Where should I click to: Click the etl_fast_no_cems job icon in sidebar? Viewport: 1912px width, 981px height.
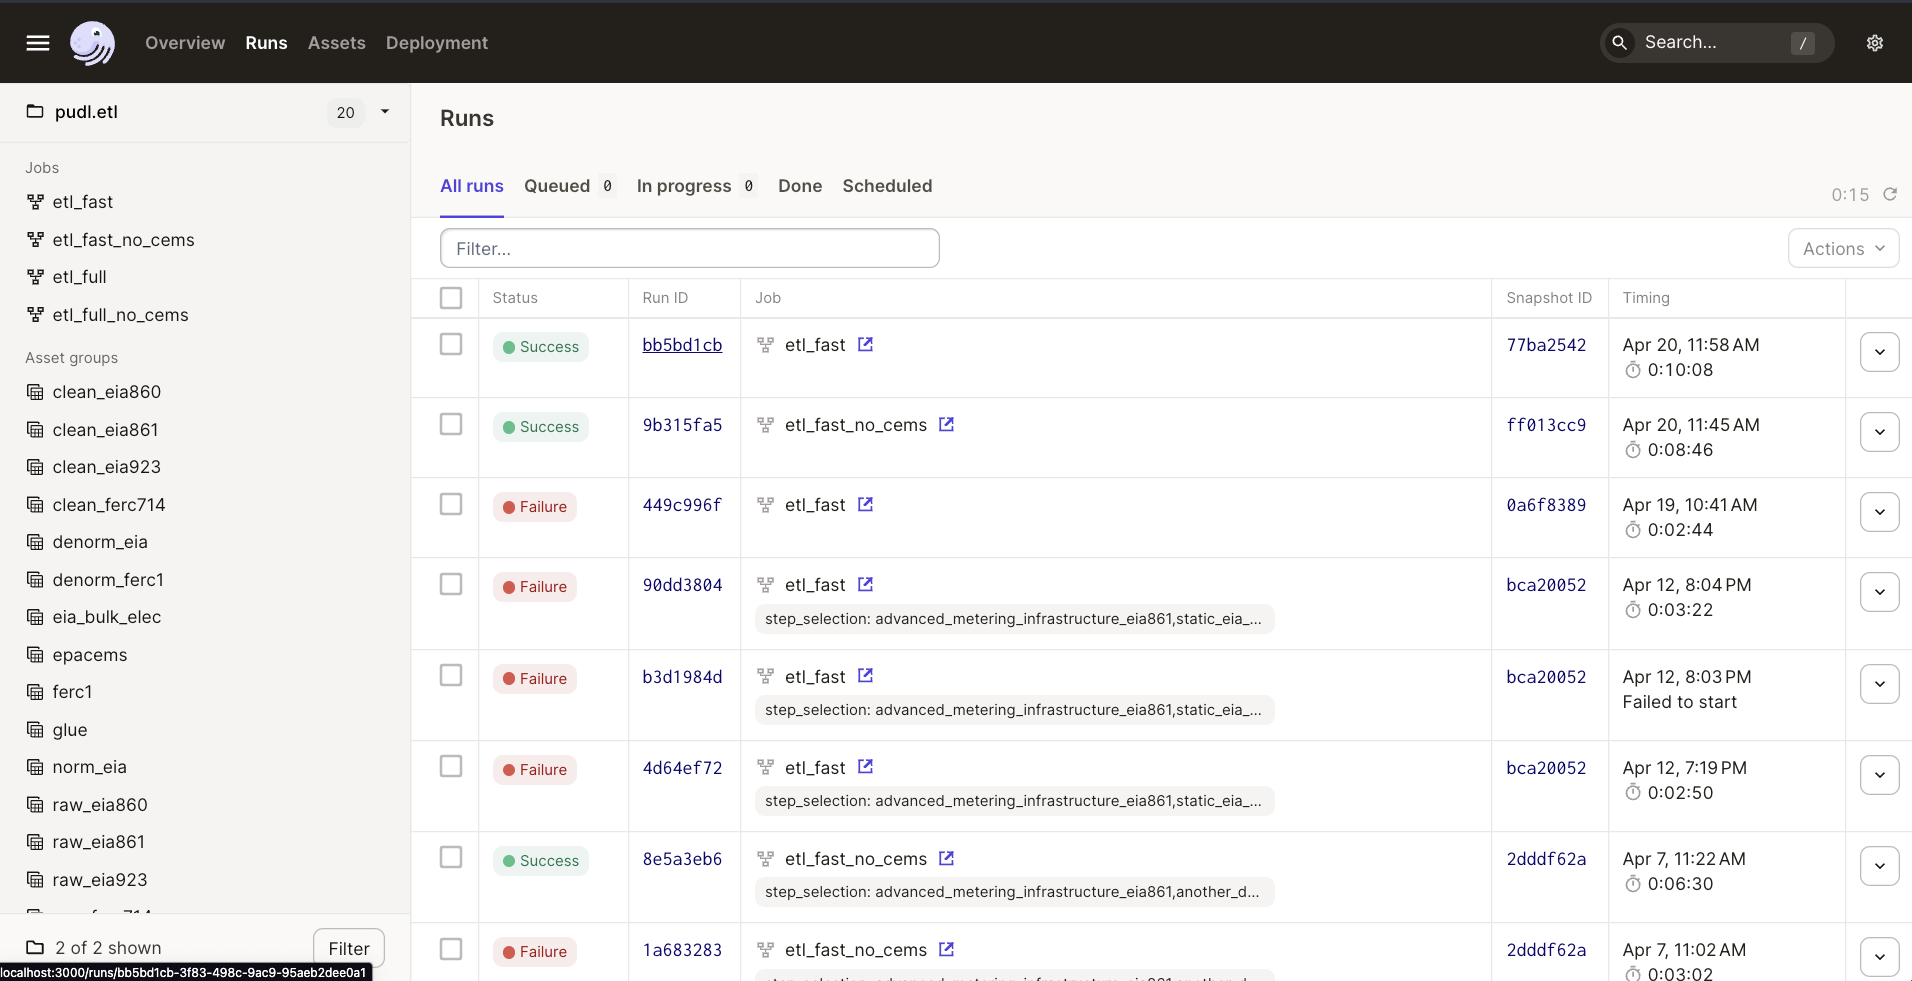tap(35, 240)
